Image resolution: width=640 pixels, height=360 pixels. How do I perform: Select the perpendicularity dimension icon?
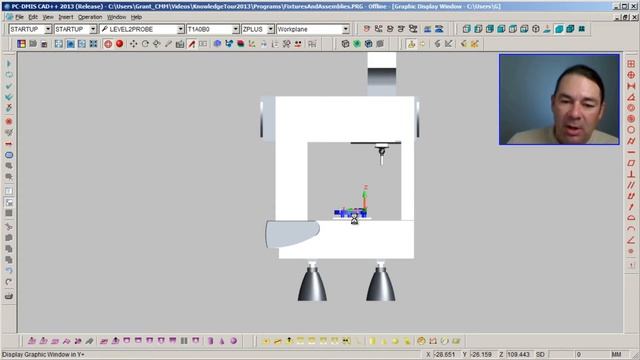[631, 174]
